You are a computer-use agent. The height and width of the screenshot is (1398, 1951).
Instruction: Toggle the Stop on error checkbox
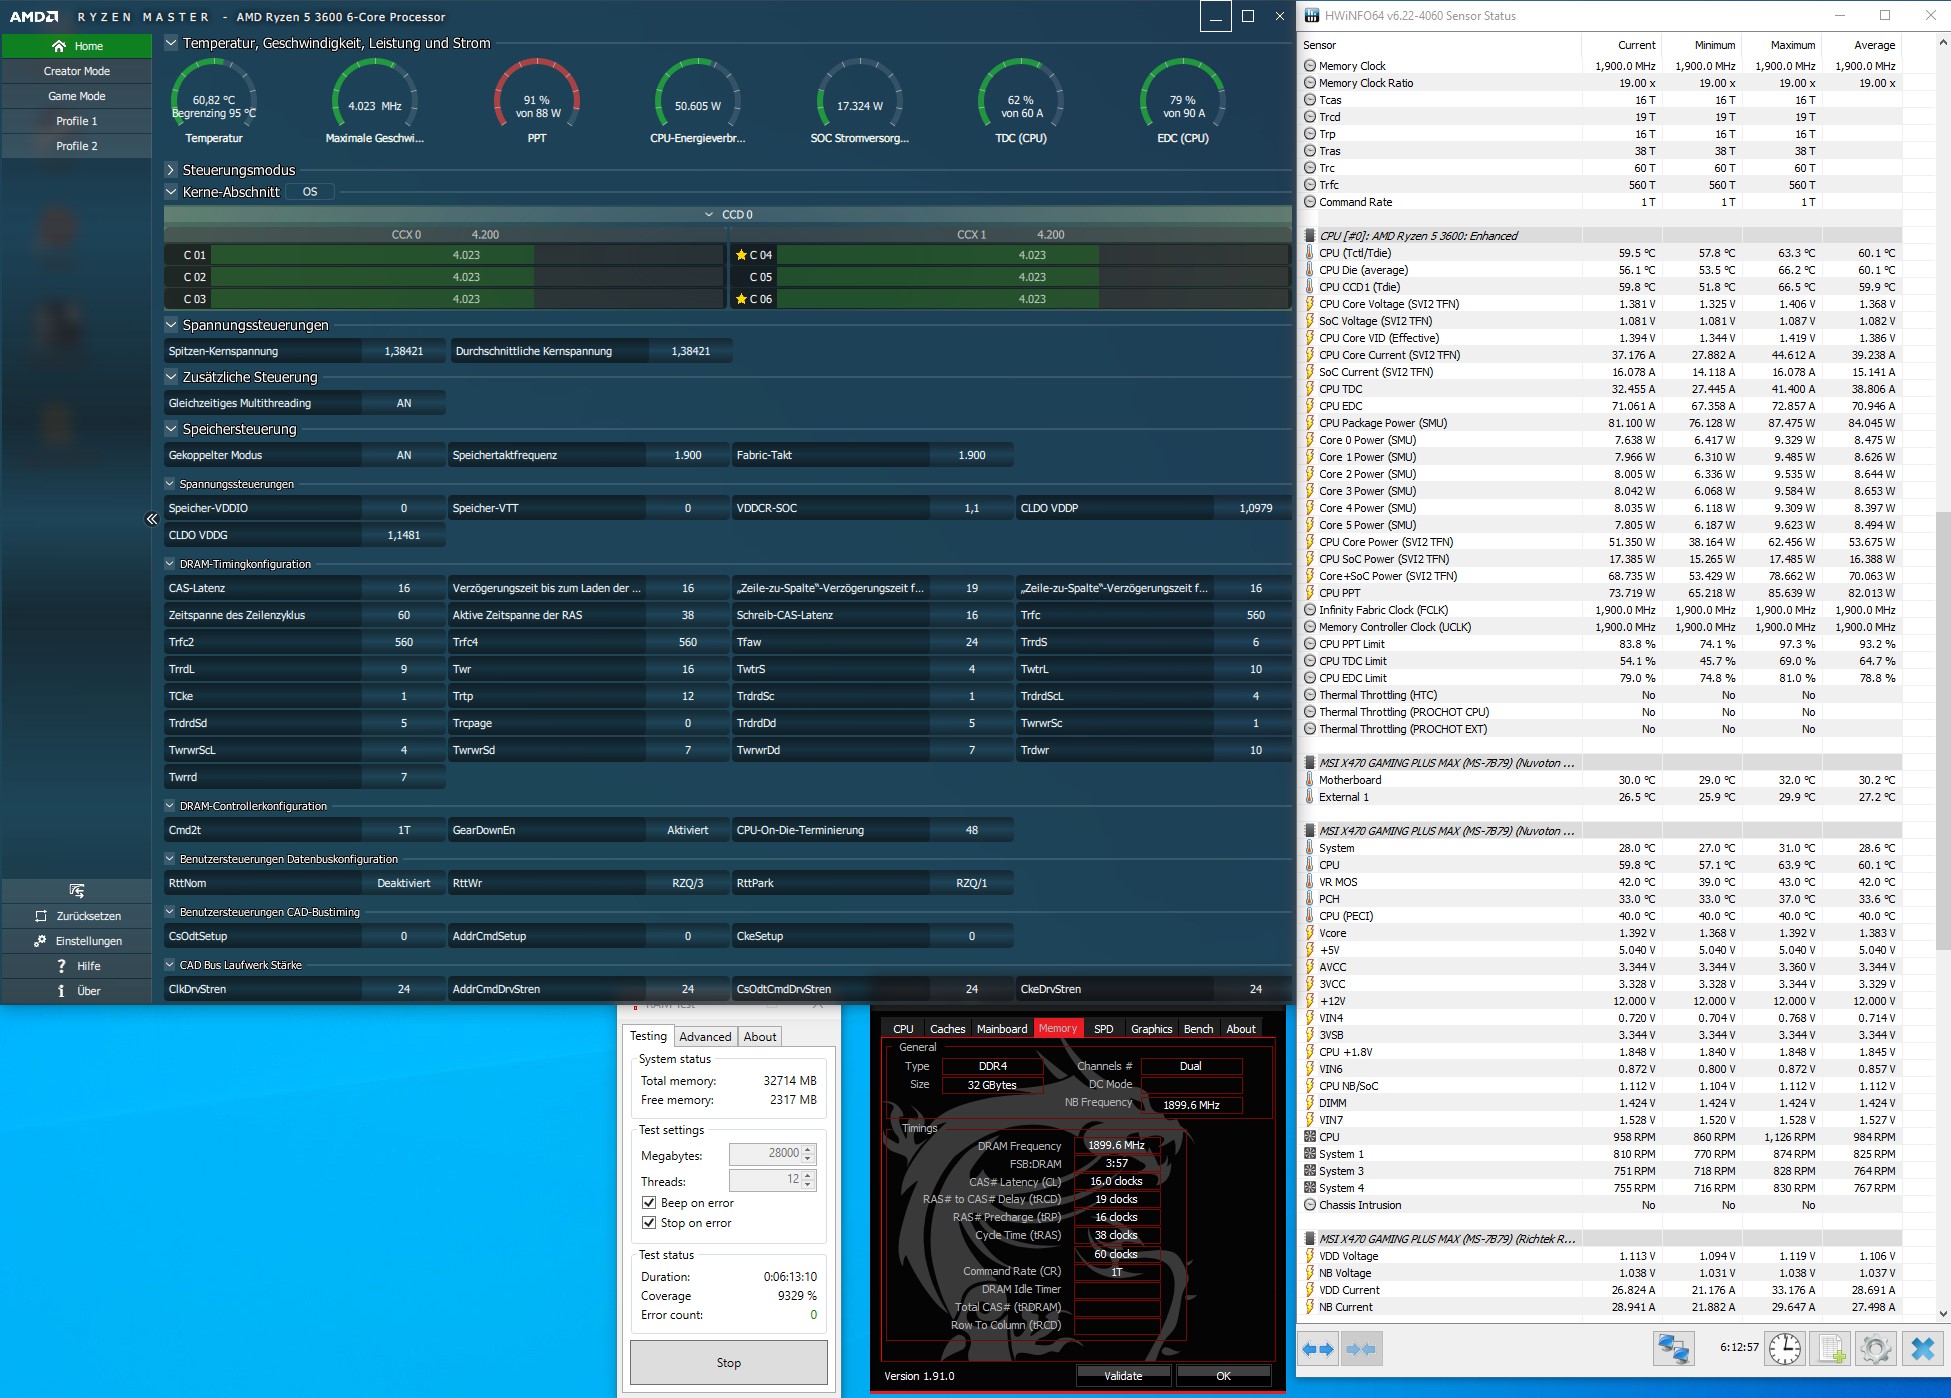[x=649, y=1223]
